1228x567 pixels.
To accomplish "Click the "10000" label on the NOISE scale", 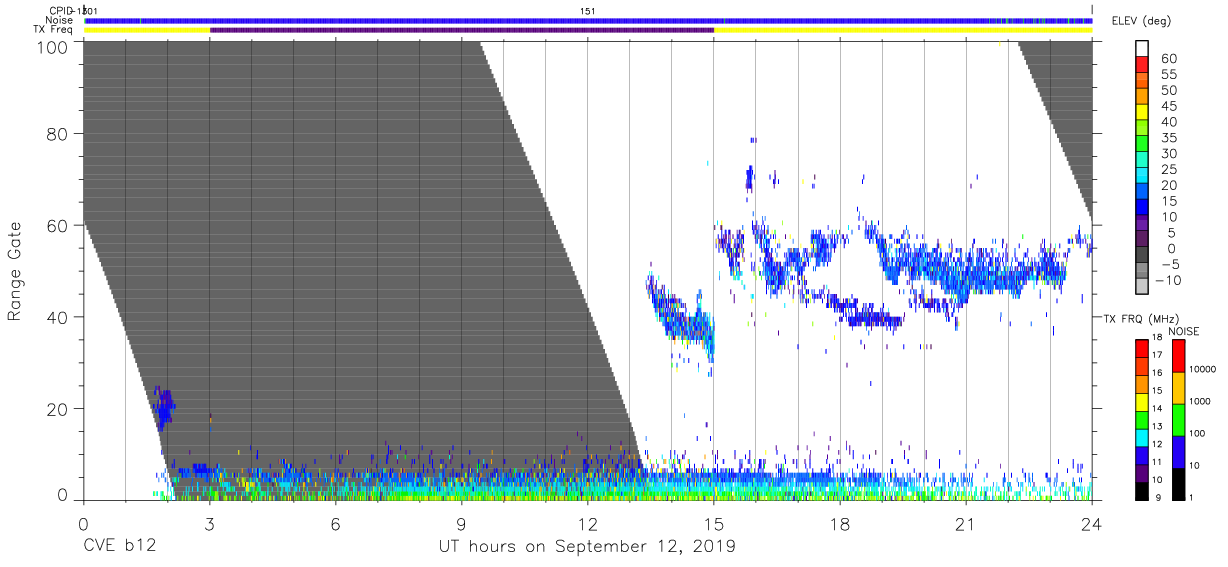I will [1201, 368].
